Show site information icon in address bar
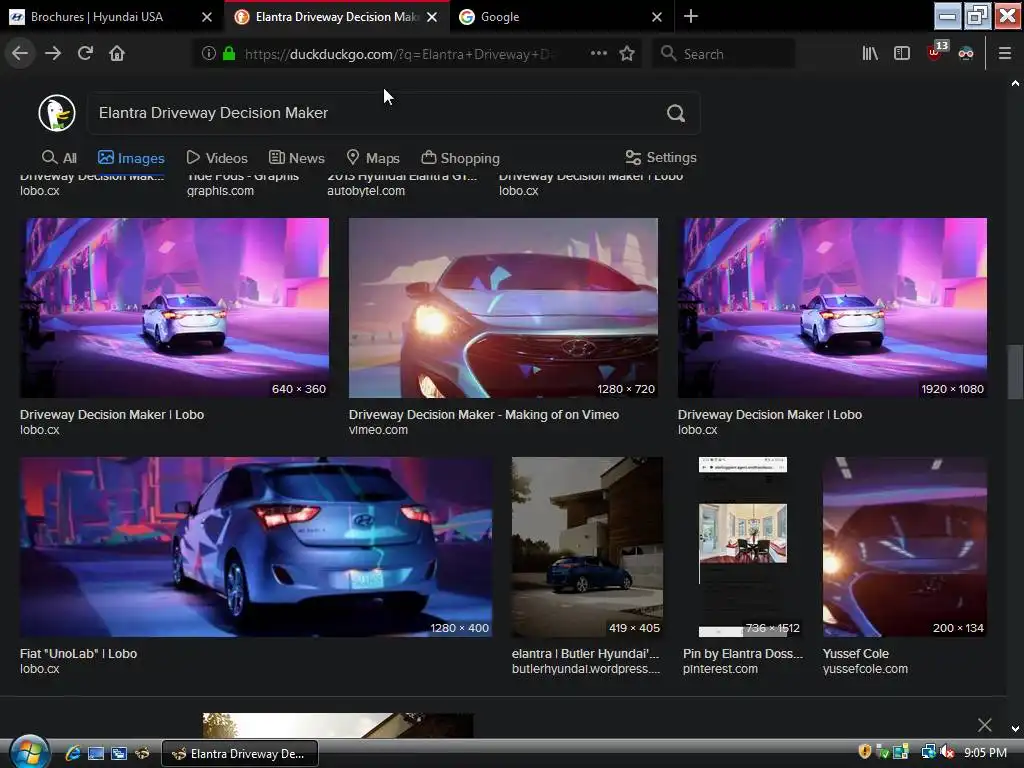 coord(208,54)
